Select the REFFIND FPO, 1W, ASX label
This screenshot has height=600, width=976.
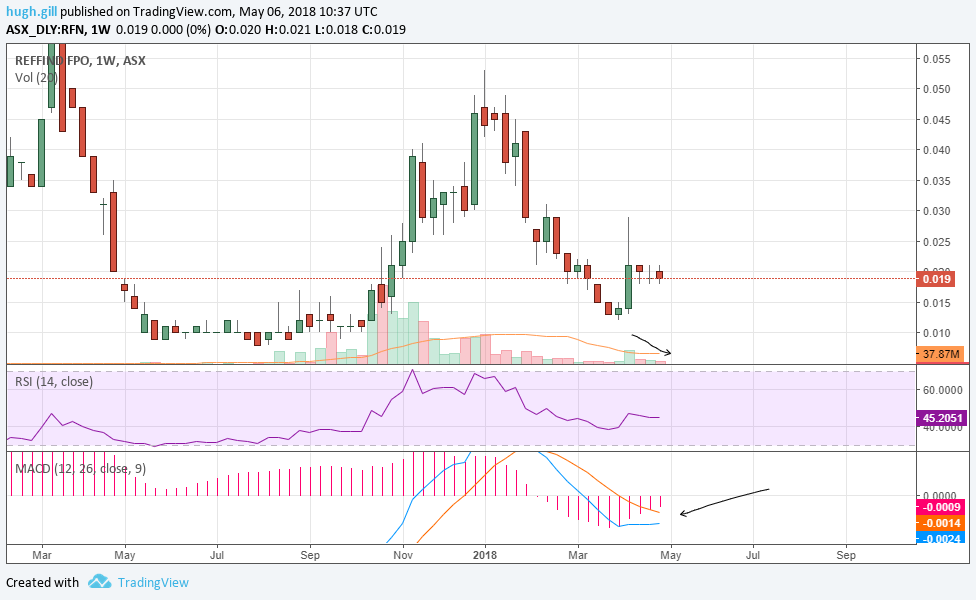coord(80,60)
